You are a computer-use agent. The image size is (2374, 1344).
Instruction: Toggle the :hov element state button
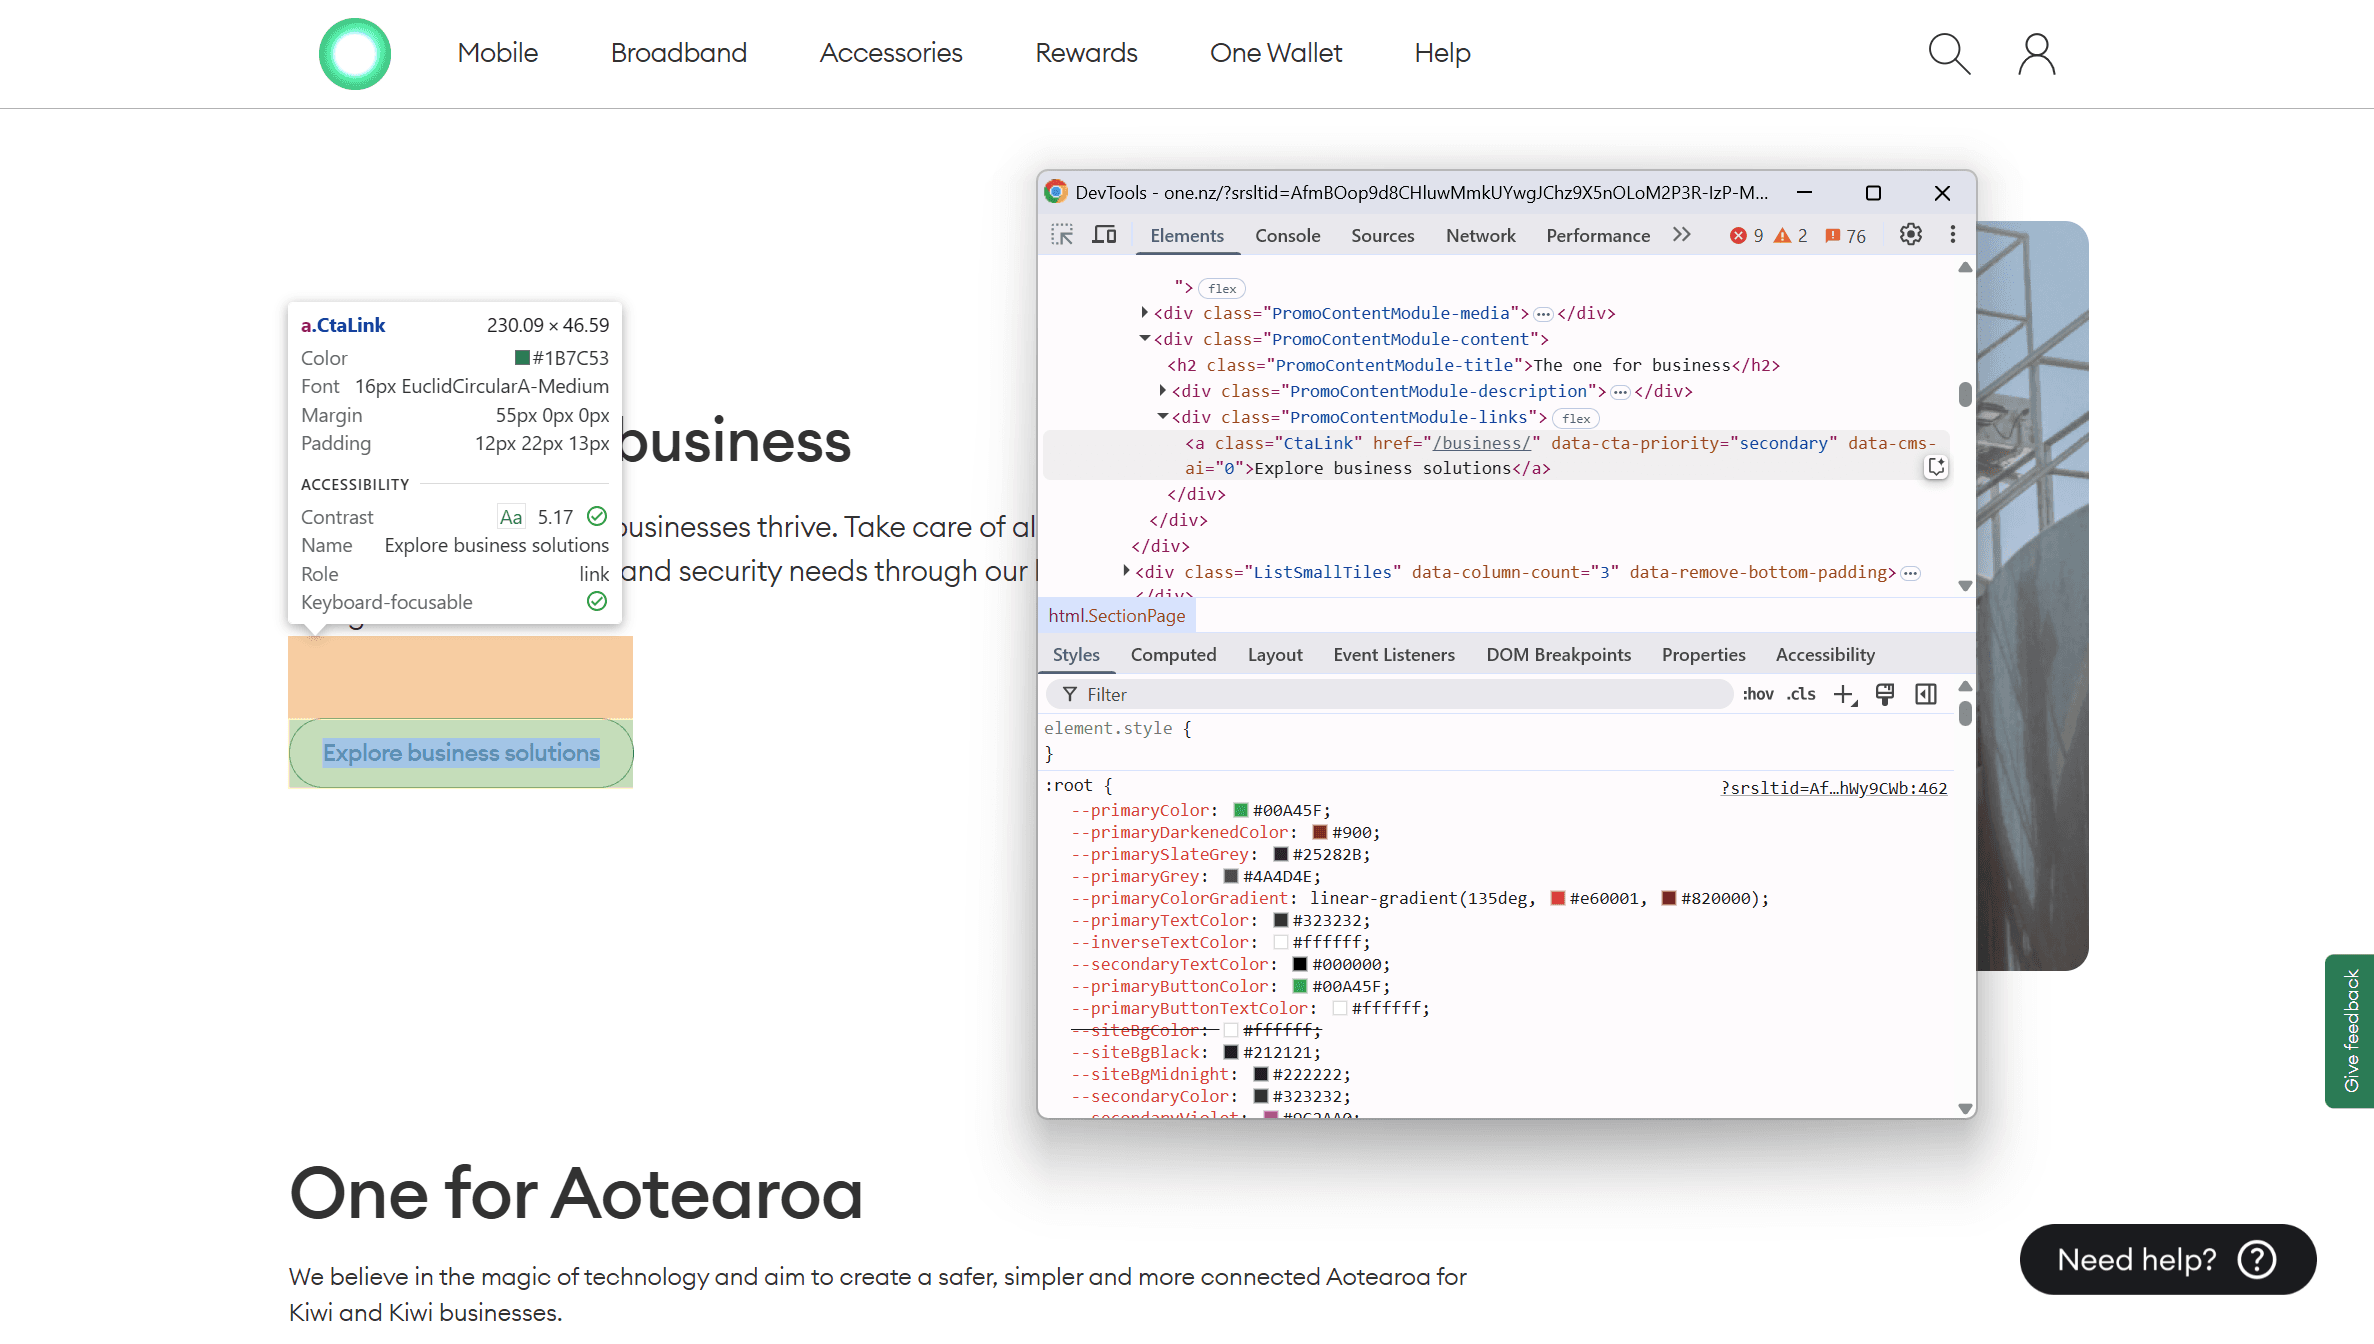1758,694
